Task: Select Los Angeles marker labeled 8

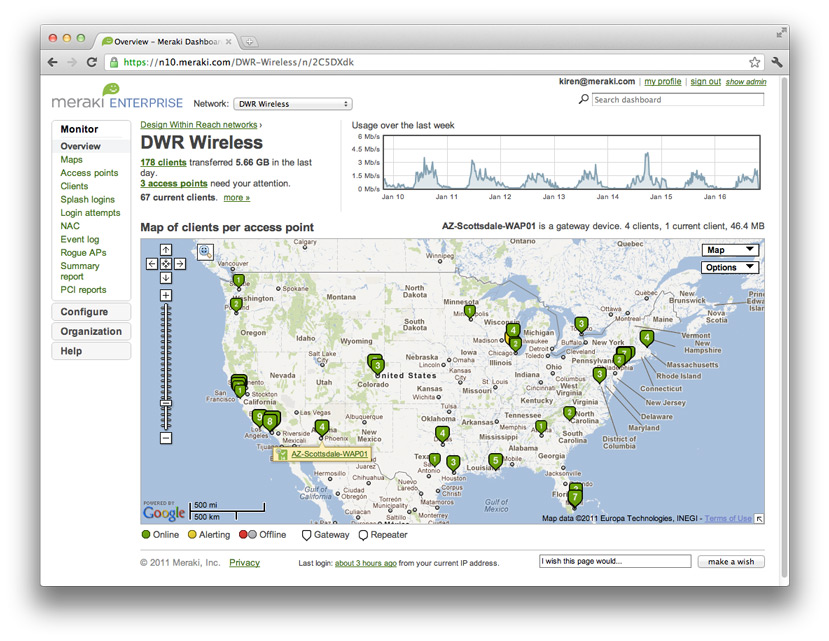Action: 270,422
